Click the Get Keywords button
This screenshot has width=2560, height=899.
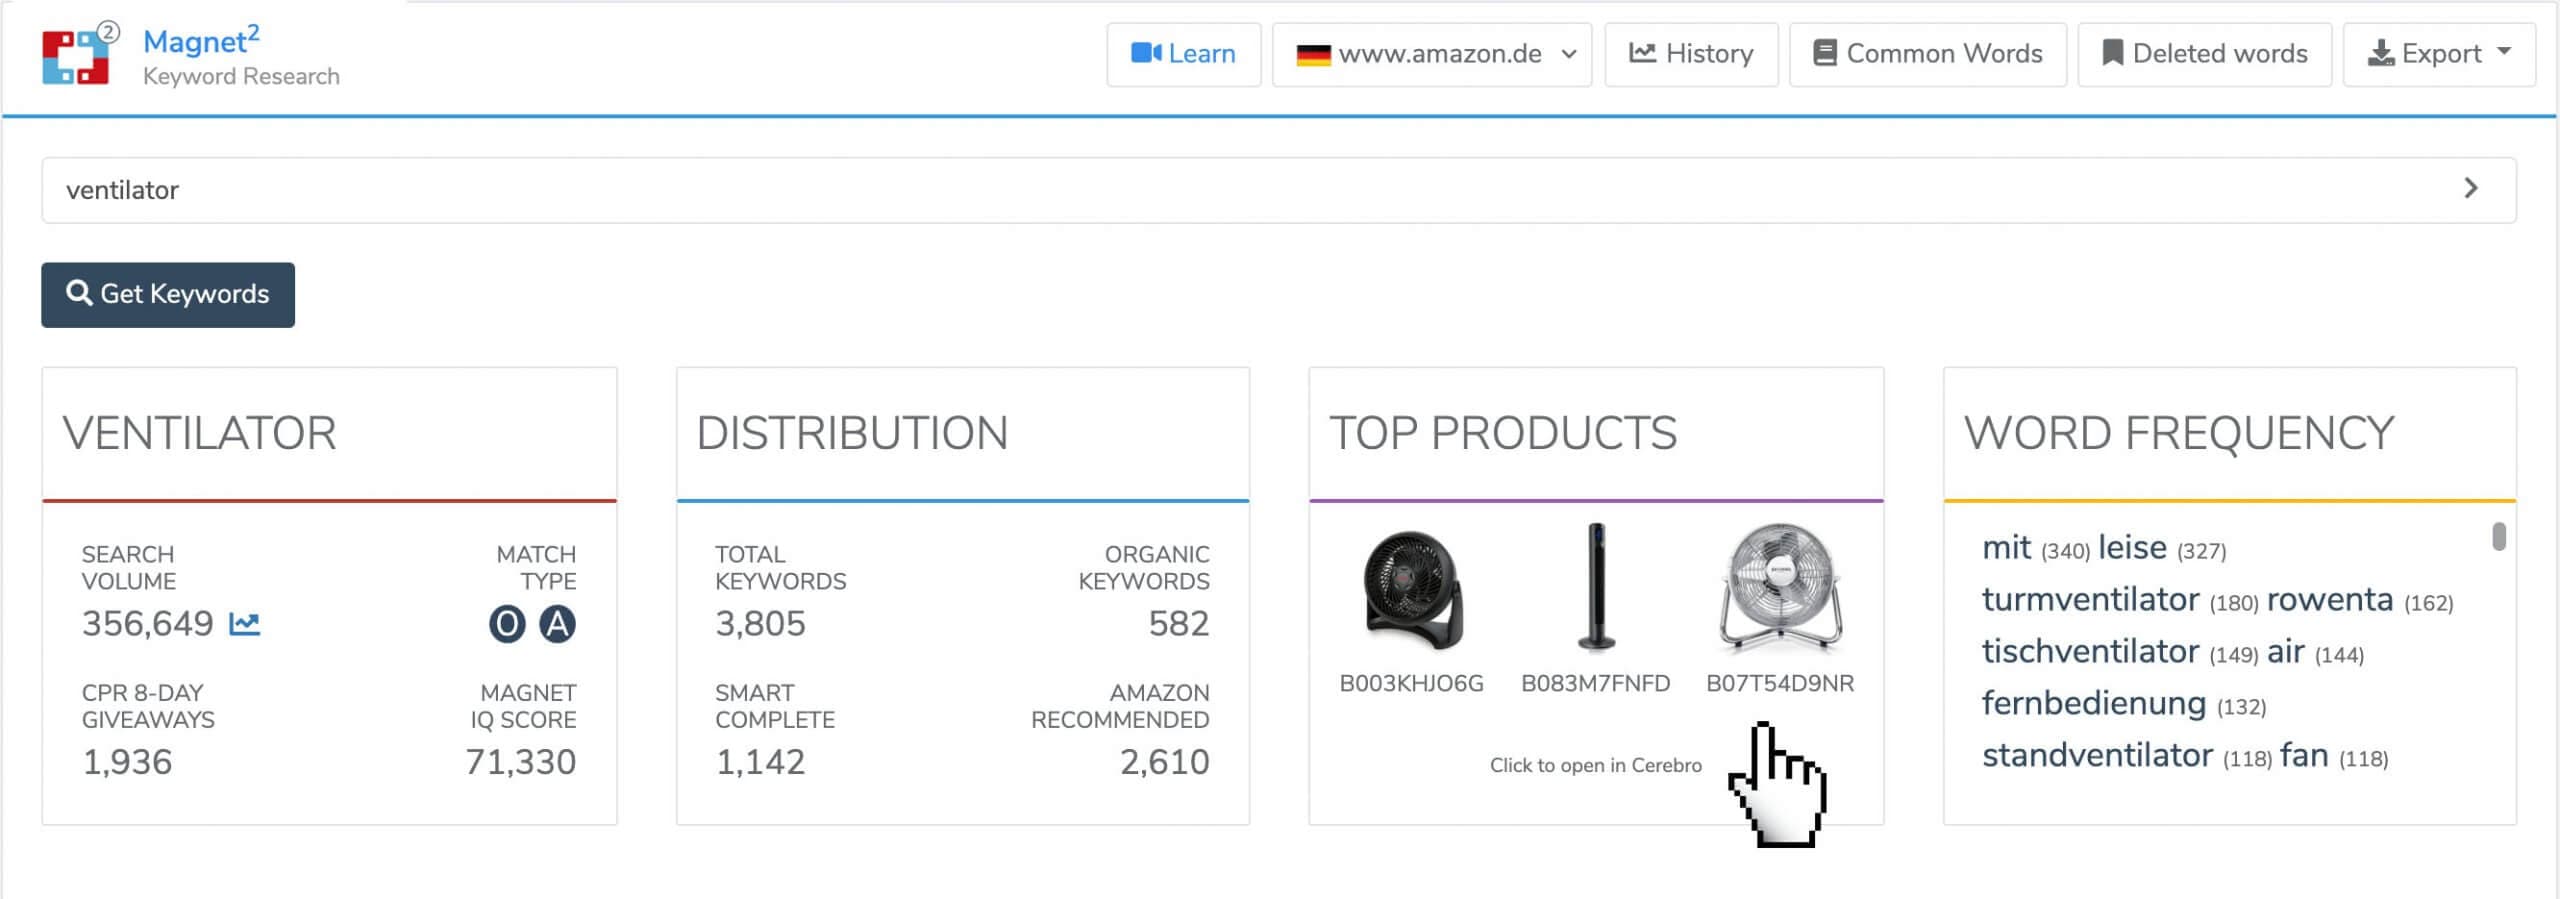(x=168, y=294)
